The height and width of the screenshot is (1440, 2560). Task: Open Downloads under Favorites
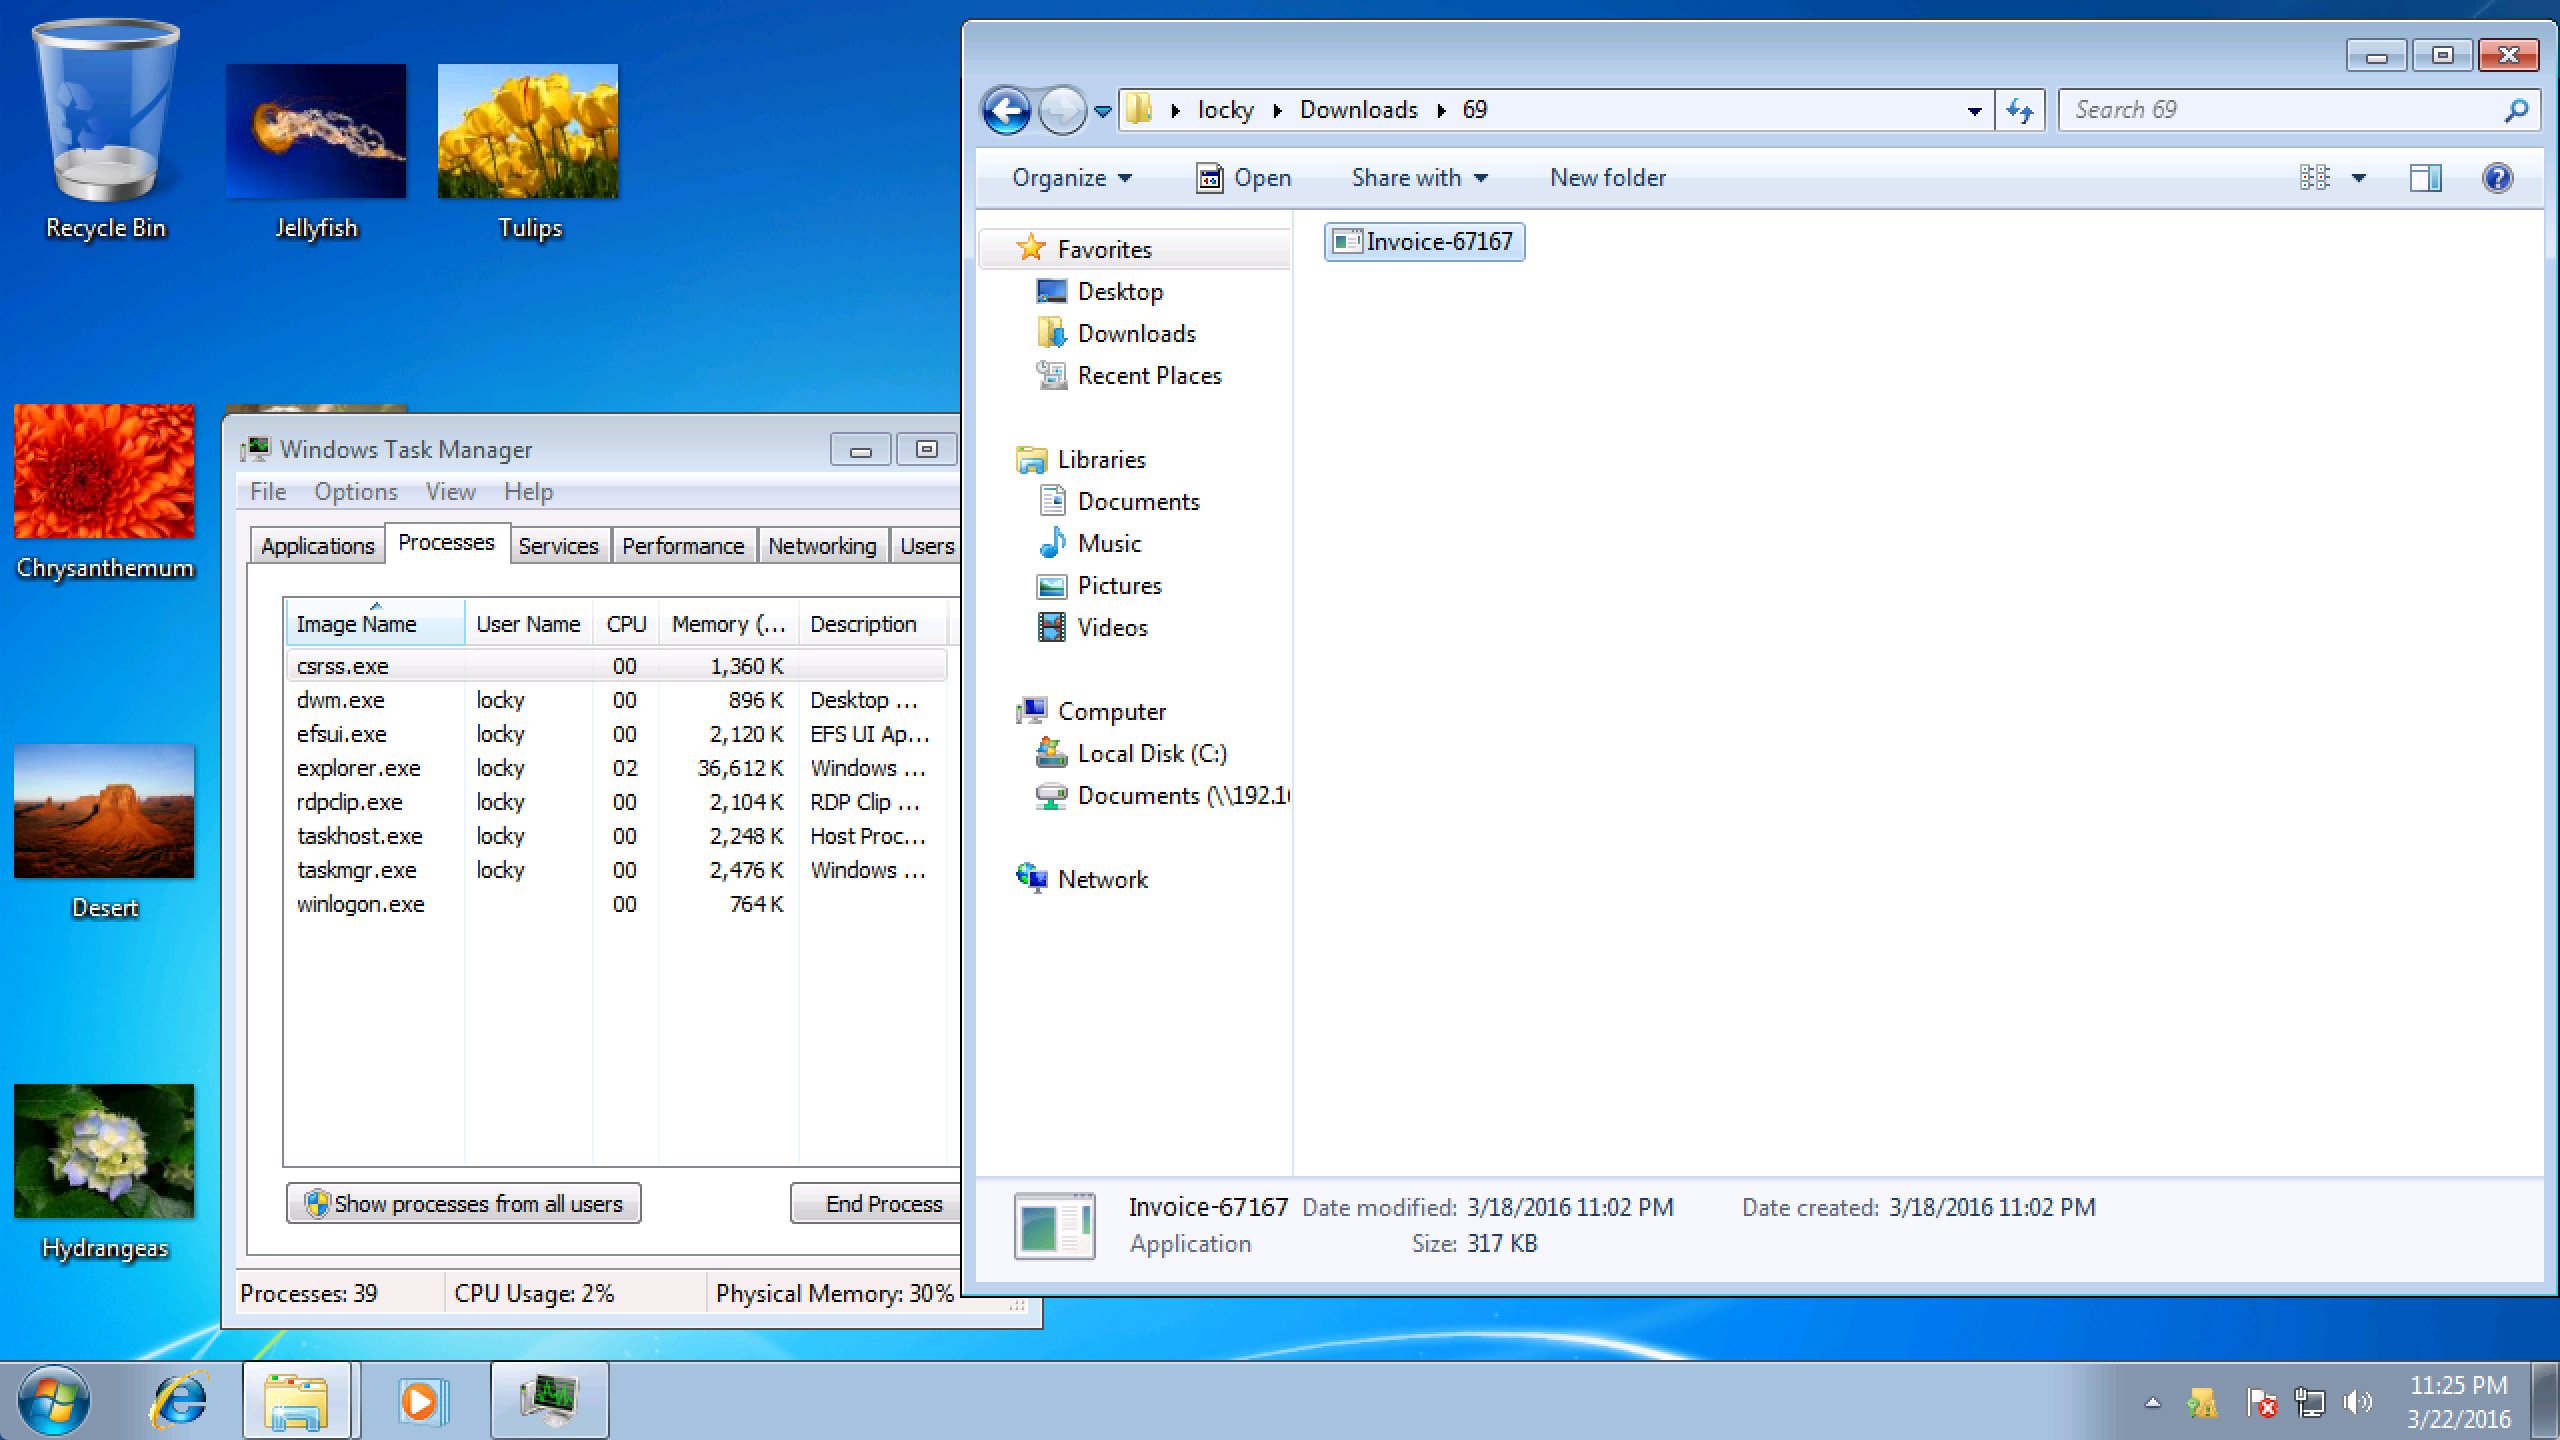pyautogui.click(x=1116, y=334)
